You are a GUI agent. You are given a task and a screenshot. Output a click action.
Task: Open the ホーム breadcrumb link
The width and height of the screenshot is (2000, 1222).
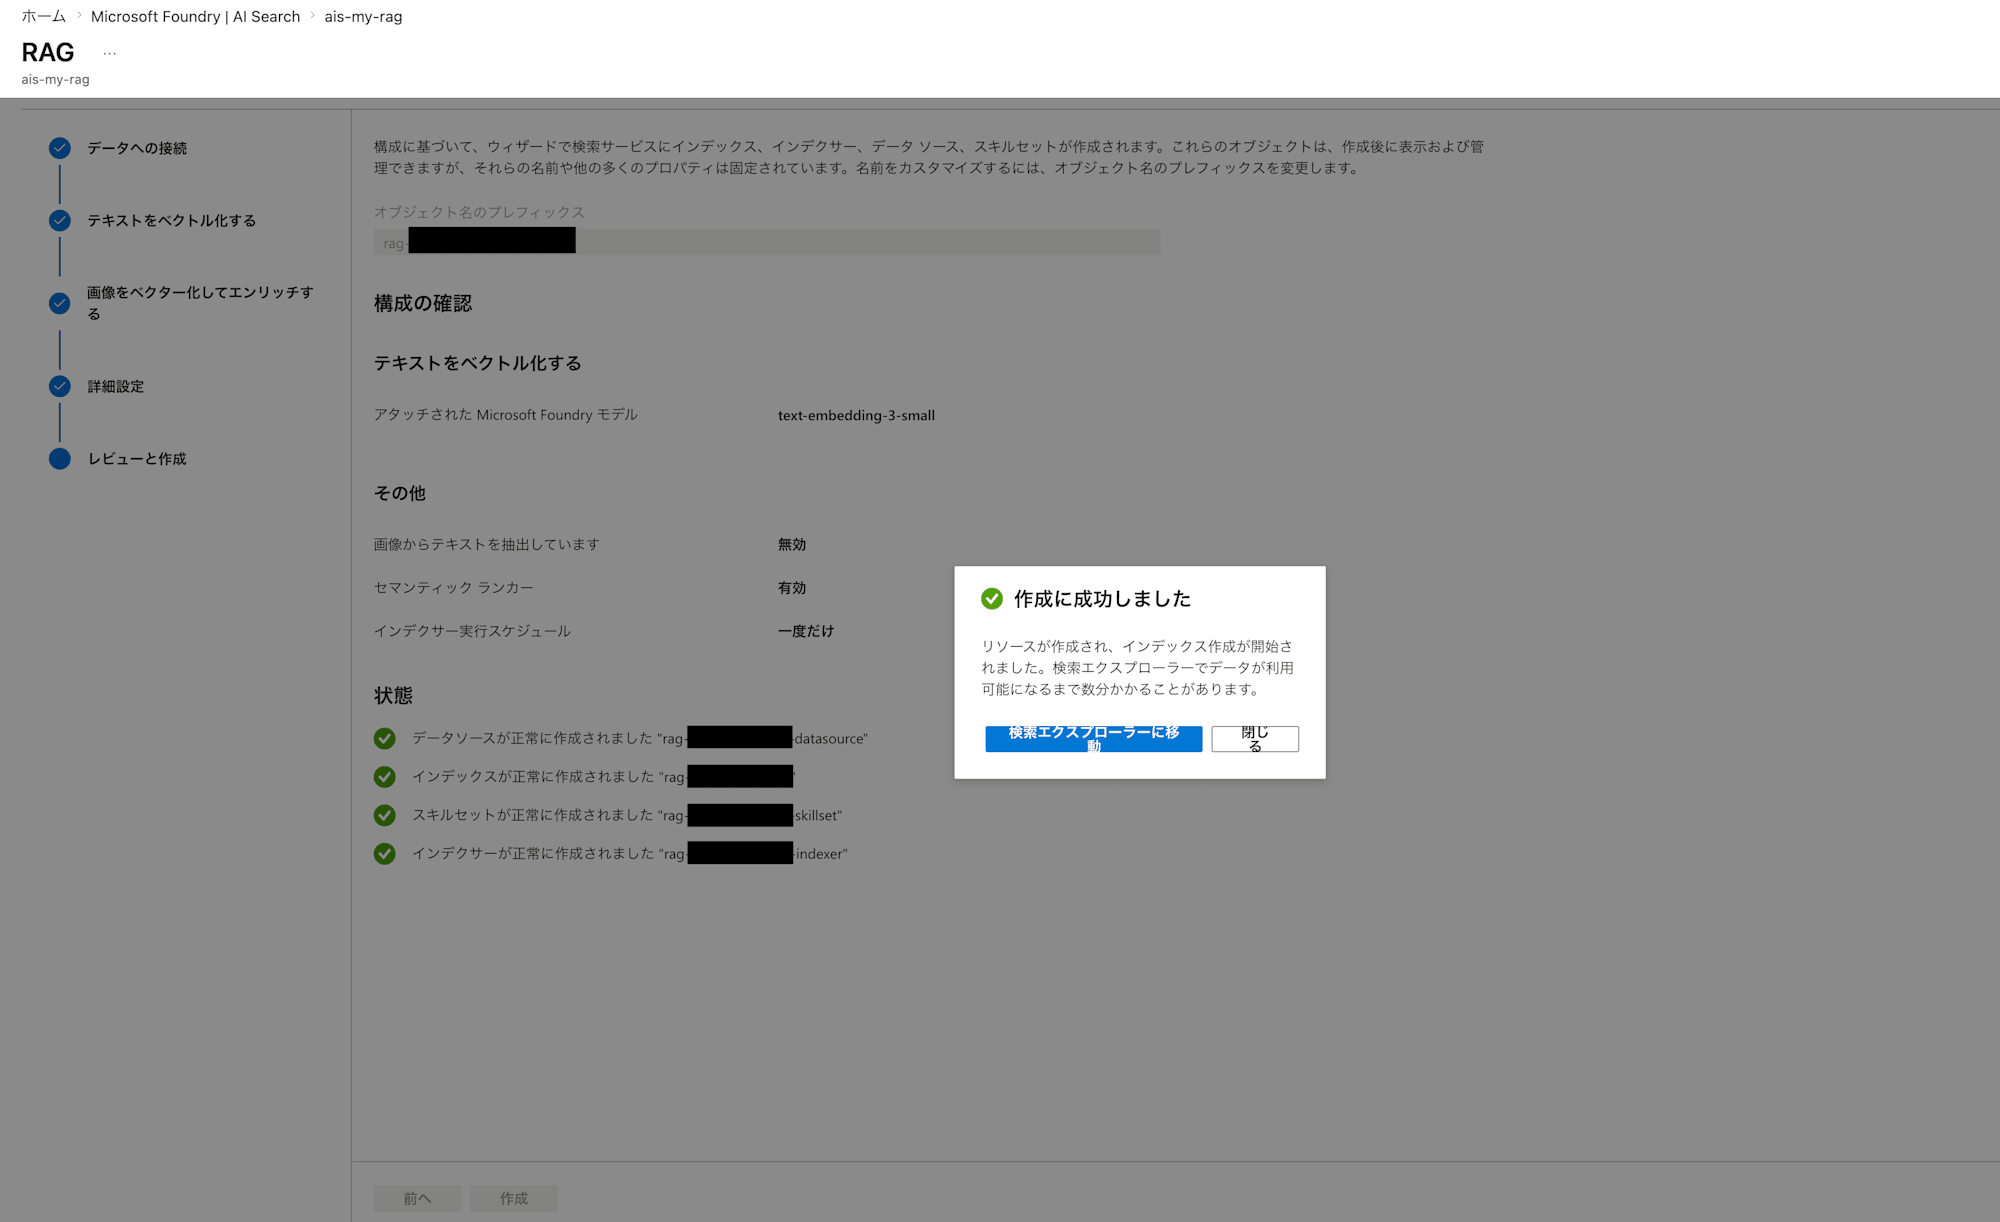(x=44, y=16)
